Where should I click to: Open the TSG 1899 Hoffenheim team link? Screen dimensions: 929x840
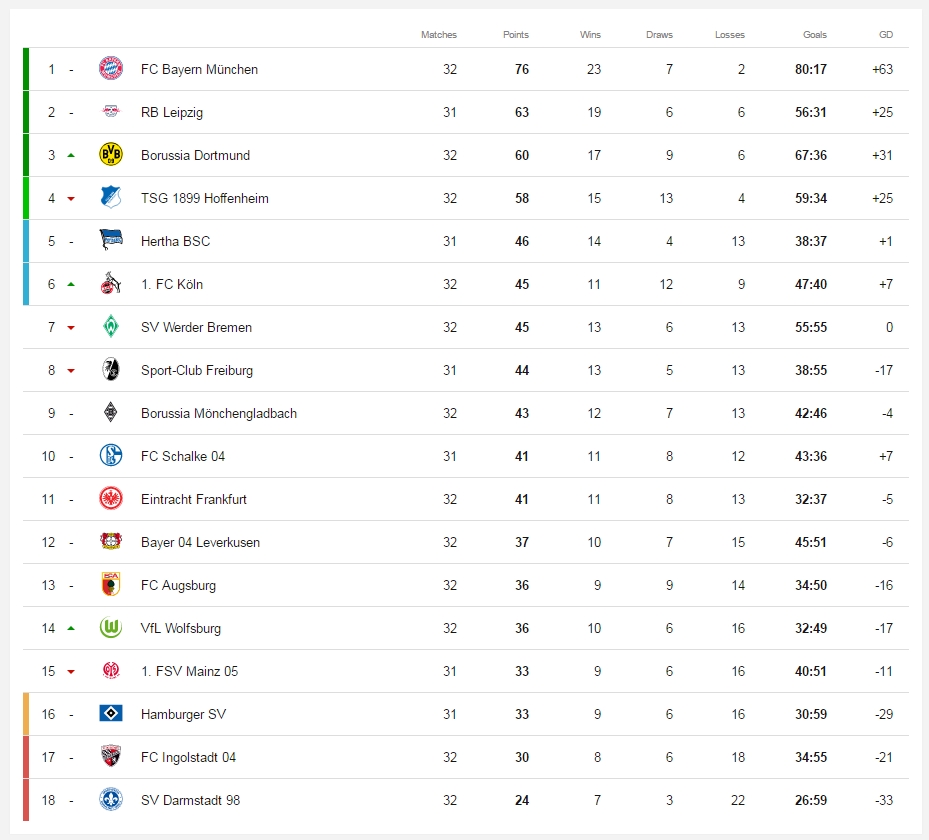tap(205, 198)
